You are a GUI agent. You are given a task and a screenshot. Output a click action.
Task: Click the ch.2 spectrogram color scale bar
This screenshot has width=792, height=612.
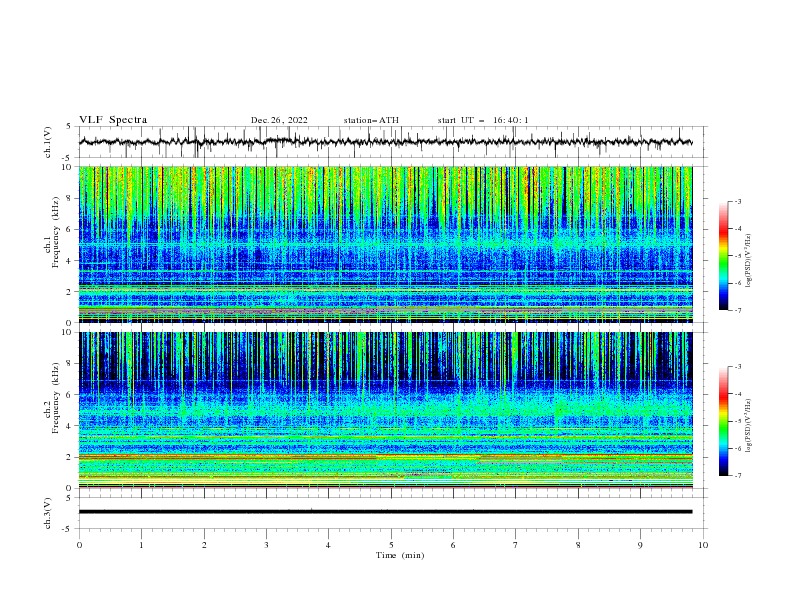click(723, 421)
